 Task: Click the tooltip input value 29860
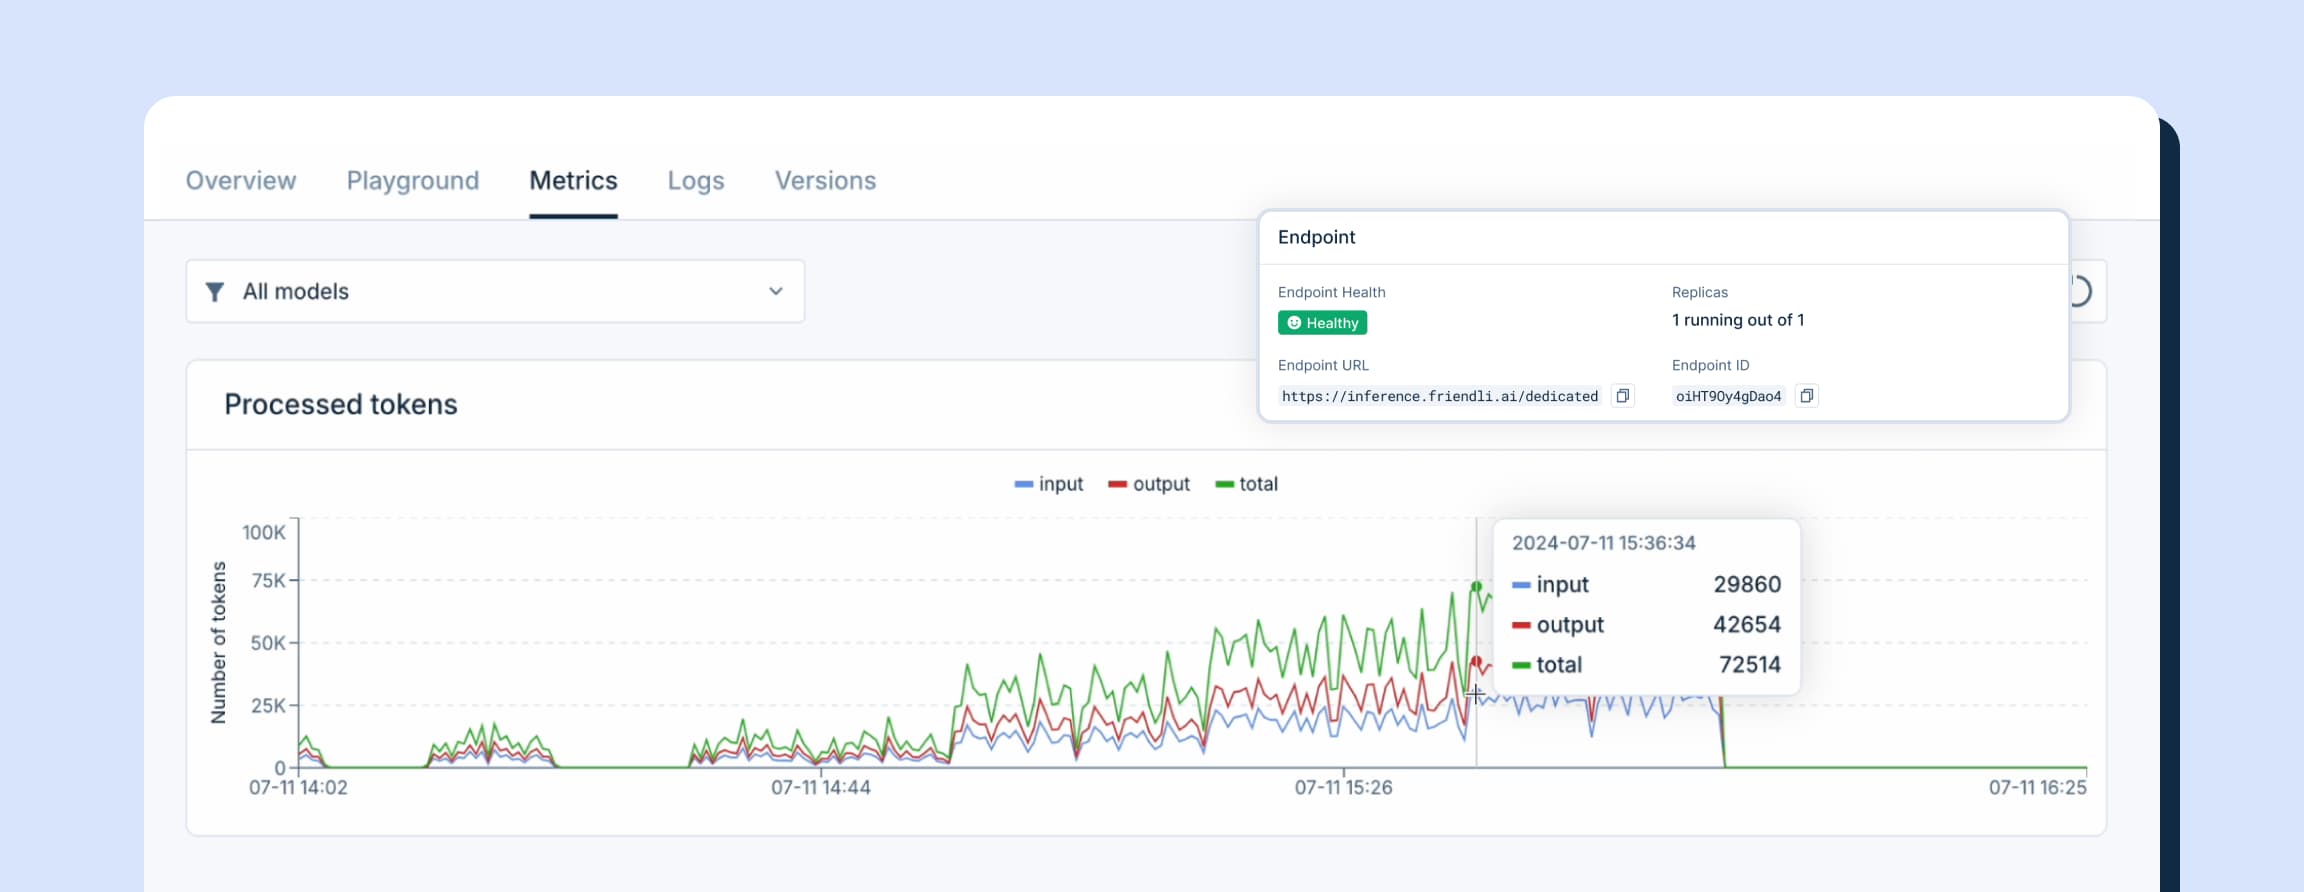point(1747,584)
